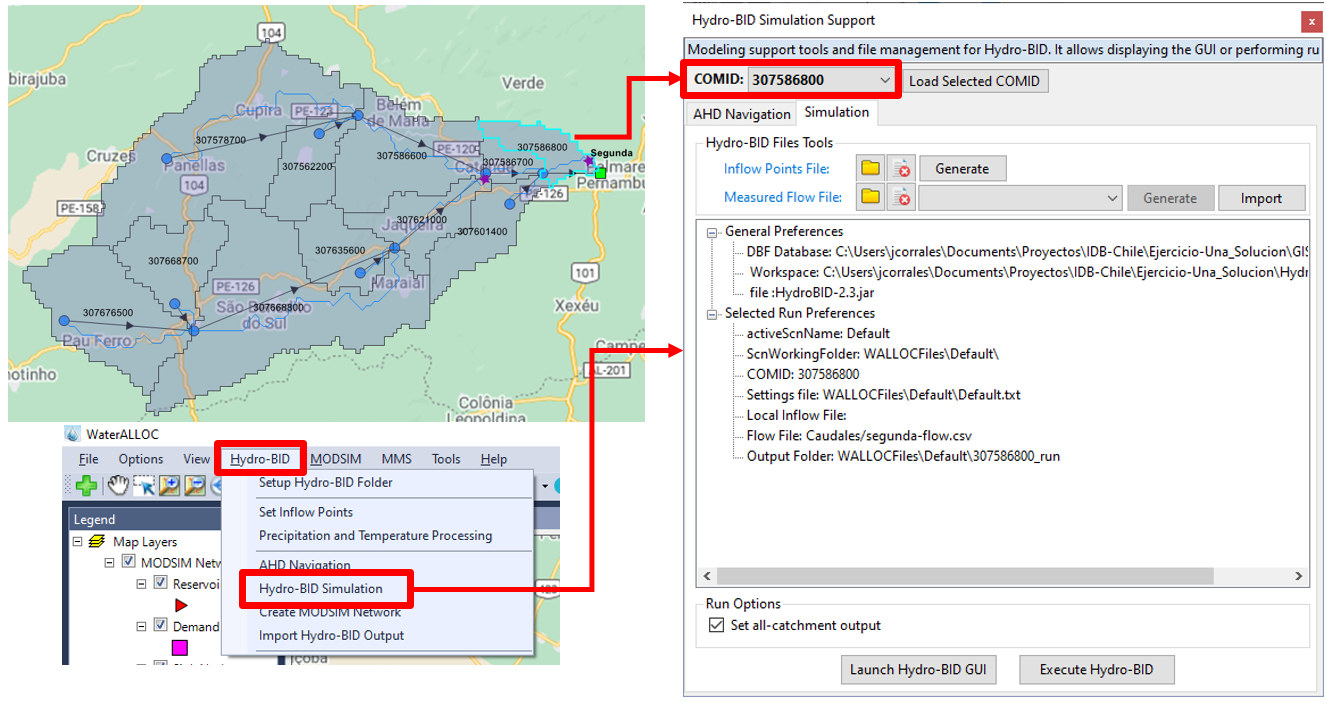Open the COMID dropdown list
Image resolution: width=1326 pixels, height=703 pixels.
coord(884,81)
